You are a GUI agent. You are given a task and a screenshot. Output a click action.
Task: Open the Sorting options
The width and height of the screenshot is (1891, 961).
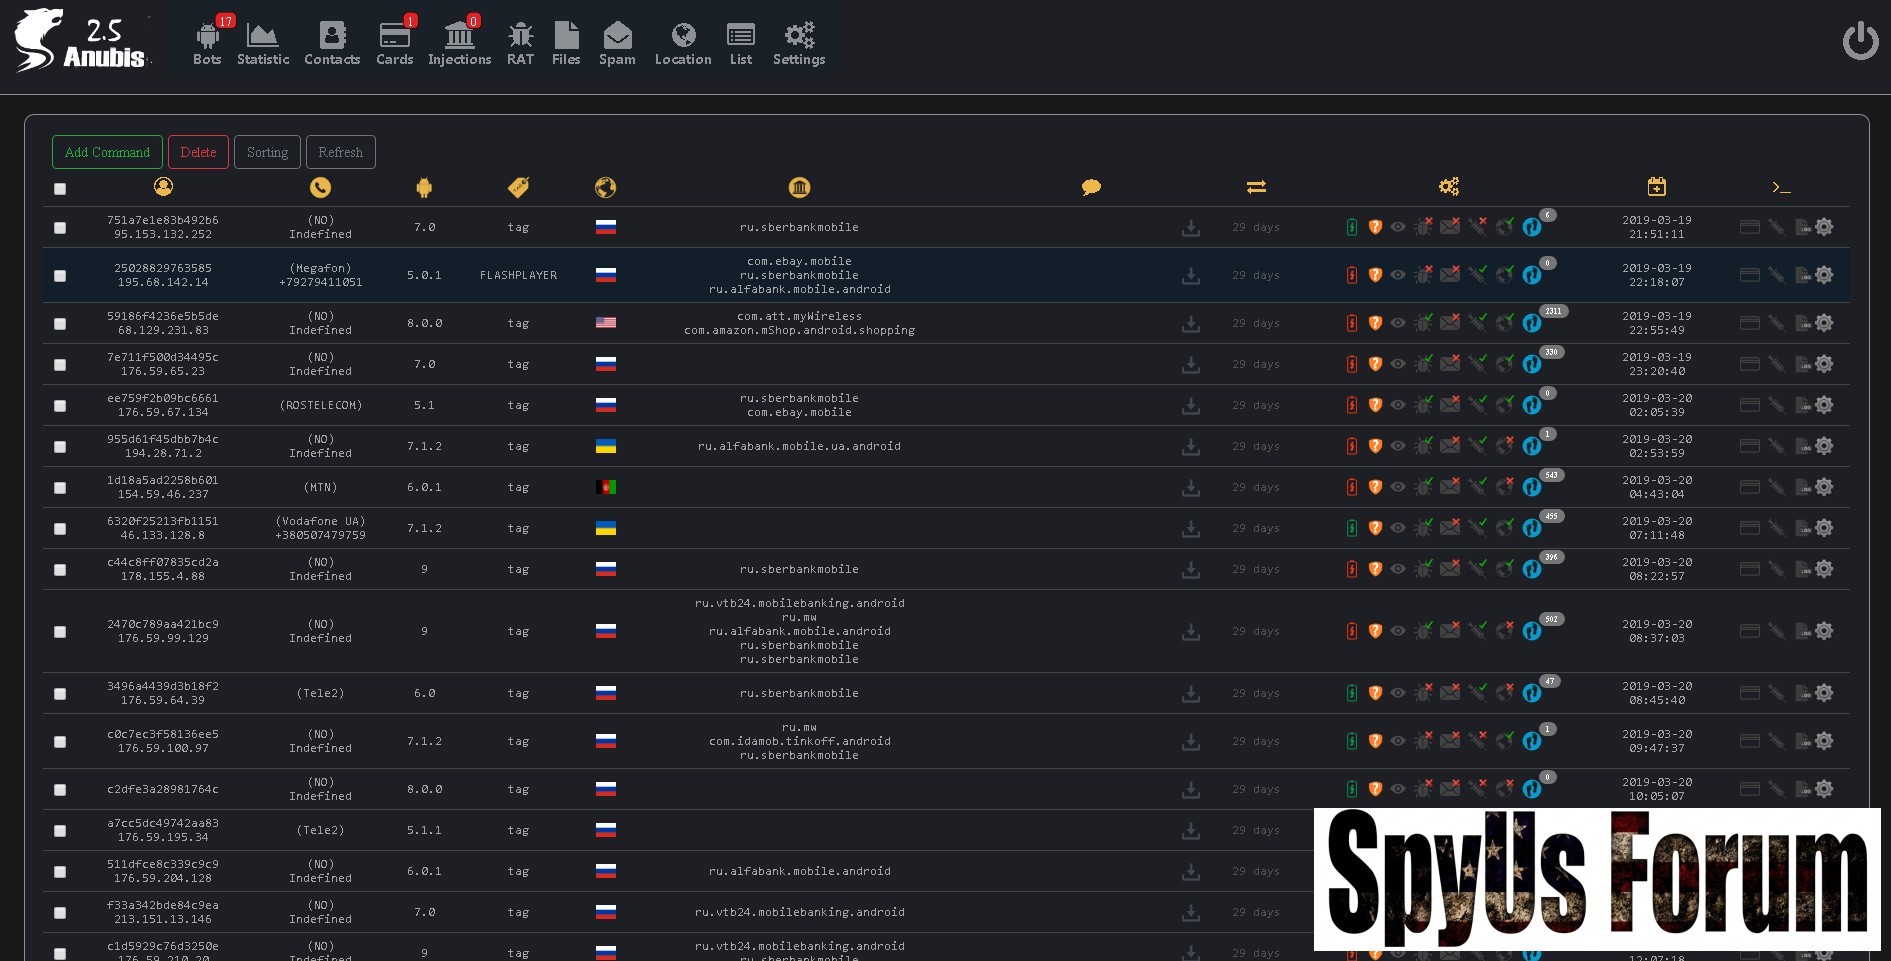(x=267, y=152)
